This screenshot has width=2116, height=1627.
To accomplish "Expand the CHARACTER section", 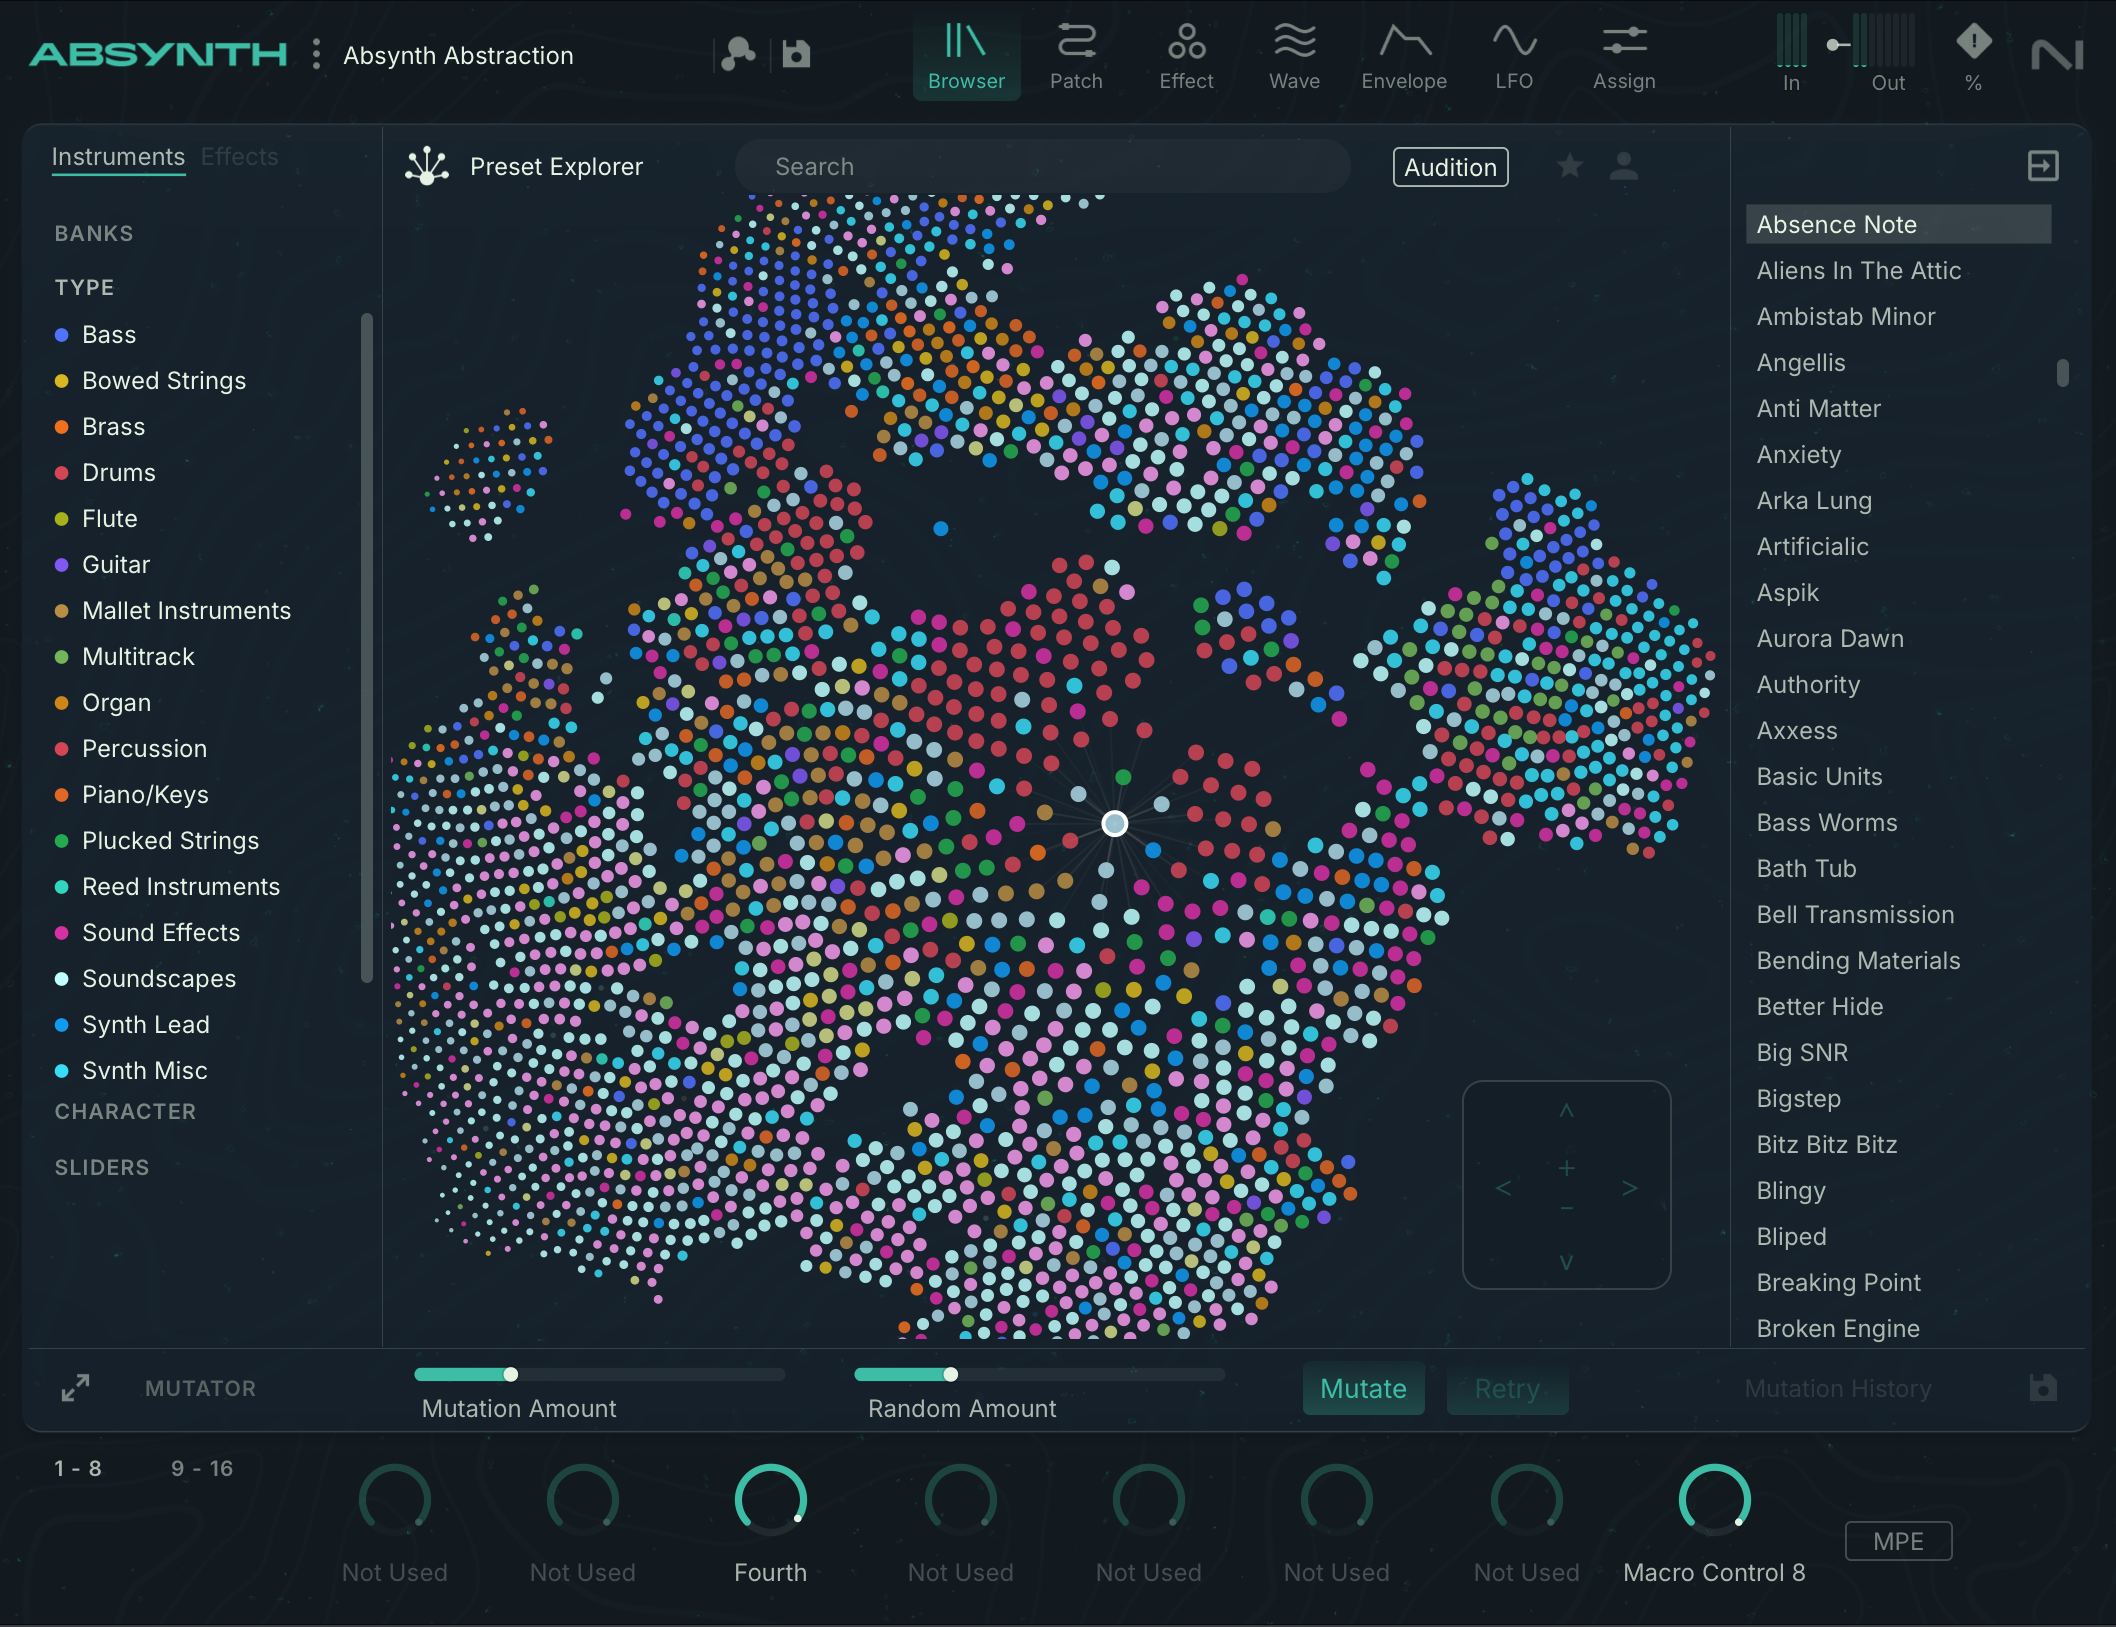I will (125, 1111).
